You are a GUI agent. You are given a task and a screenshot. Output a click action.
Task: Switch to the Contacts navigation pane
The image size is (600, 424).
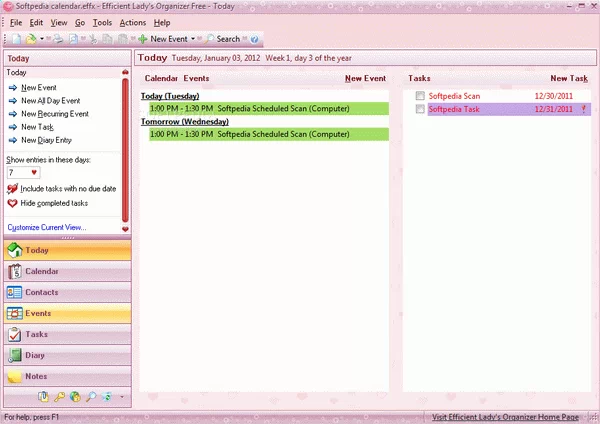coord(42,292)
